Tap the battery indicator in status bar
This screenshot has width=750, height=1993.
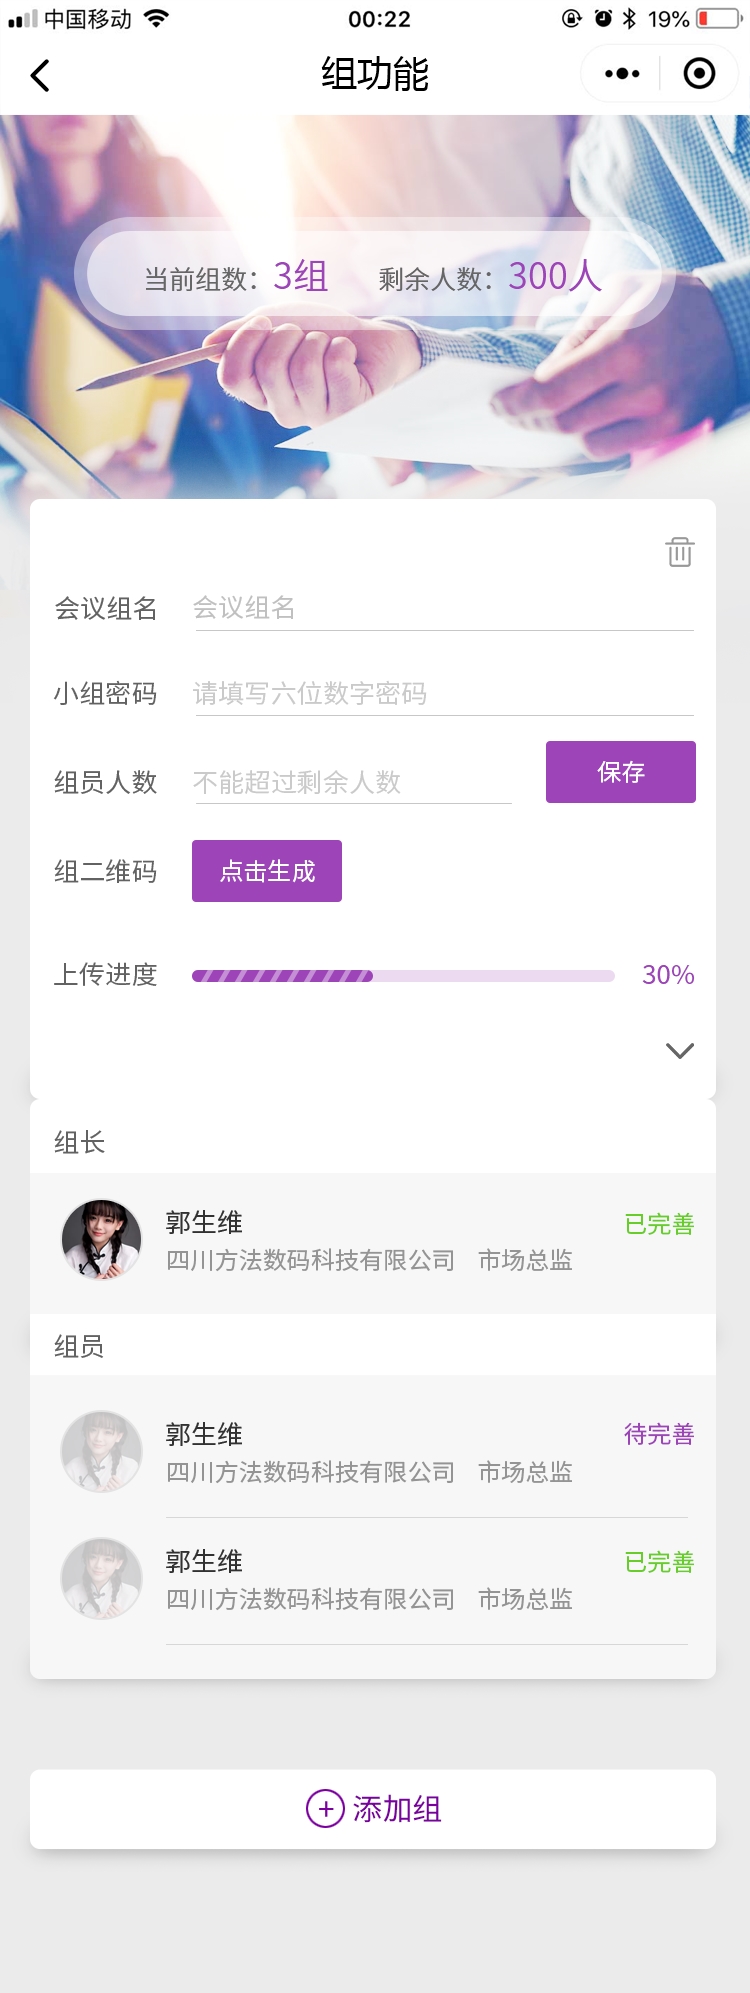pyautogui.click(x=716, y=19)
